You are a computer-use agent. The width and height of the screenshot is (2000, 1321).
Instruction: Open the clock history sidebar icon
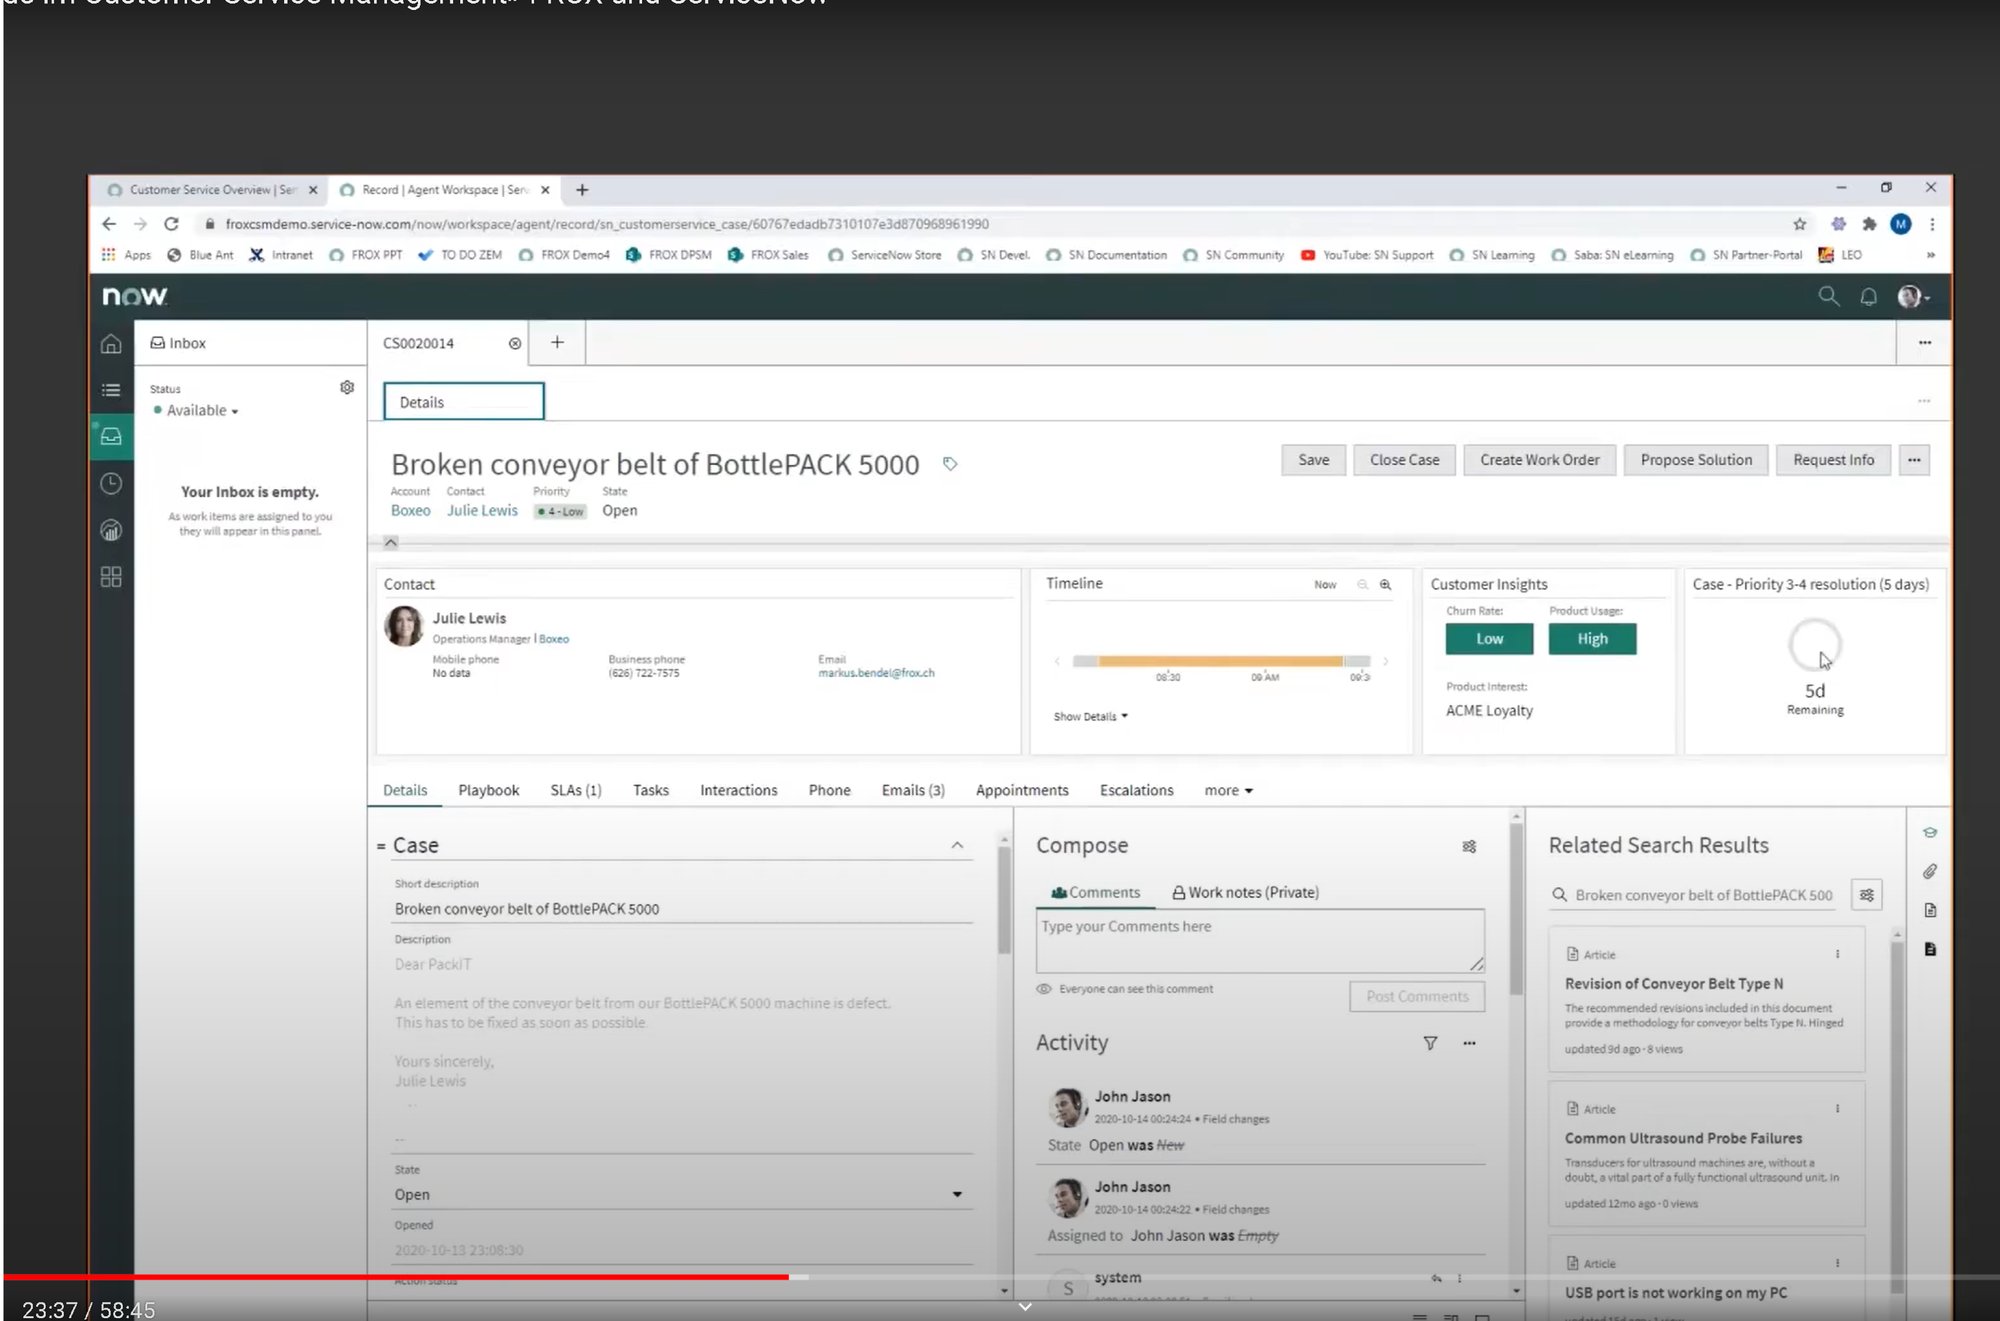click(x=111, y=484)
